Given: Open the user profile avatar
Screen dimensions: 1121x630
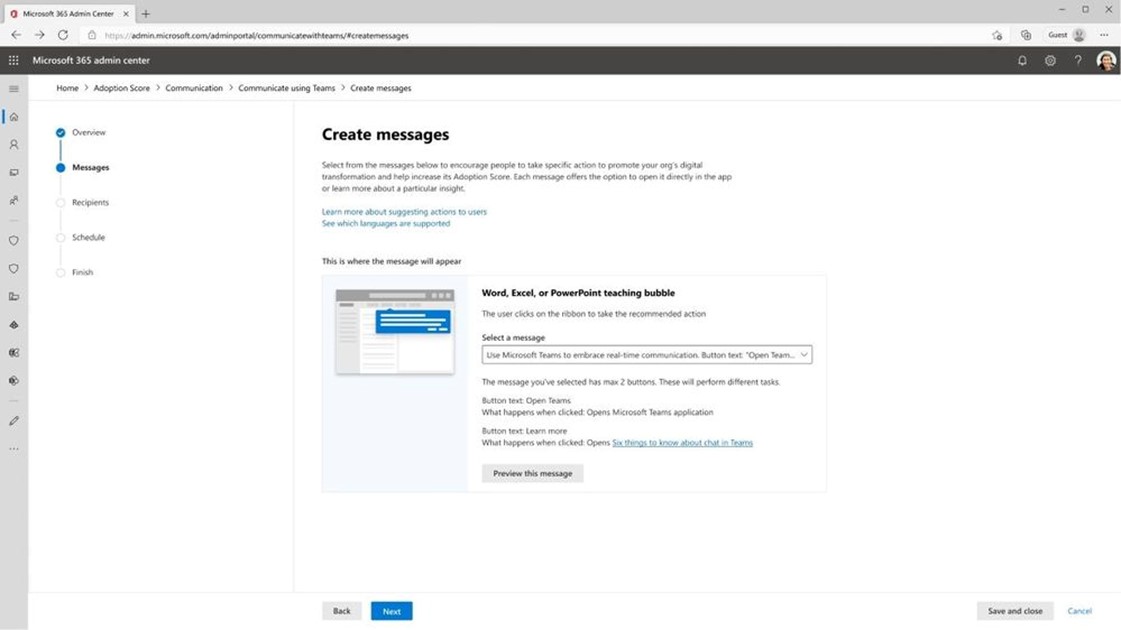Looking at the screenshot, I should (1106, 60).
